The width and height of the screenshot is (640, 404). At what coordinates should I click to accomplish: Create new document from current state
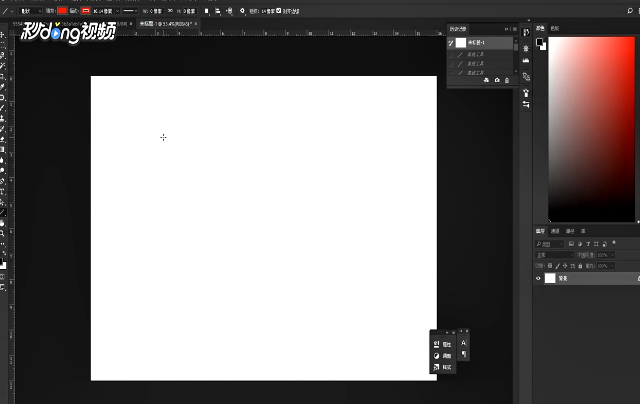[486, 80]
